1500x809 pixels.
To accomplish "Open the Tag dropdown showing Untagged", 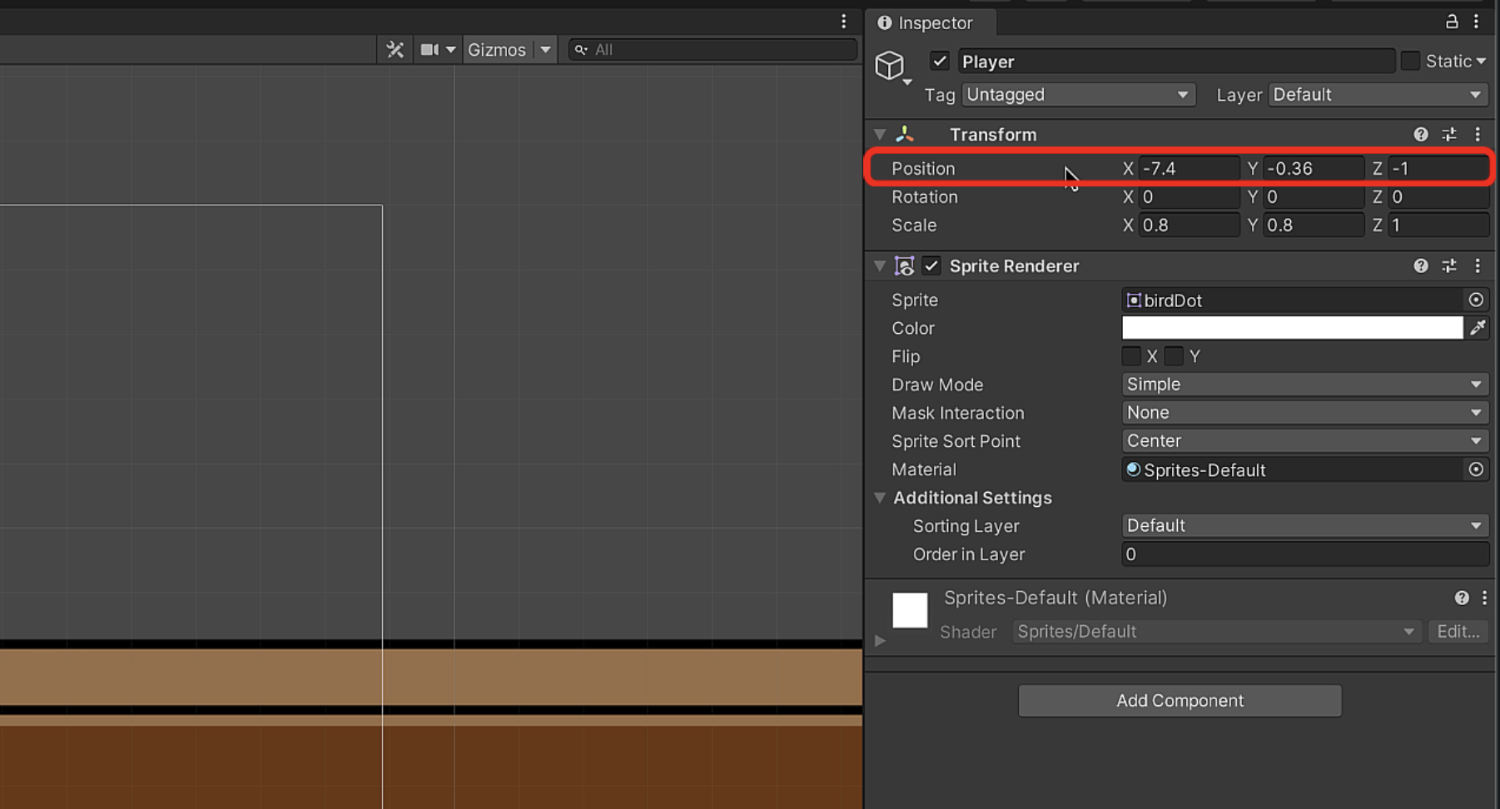I will coord(1078,95).
